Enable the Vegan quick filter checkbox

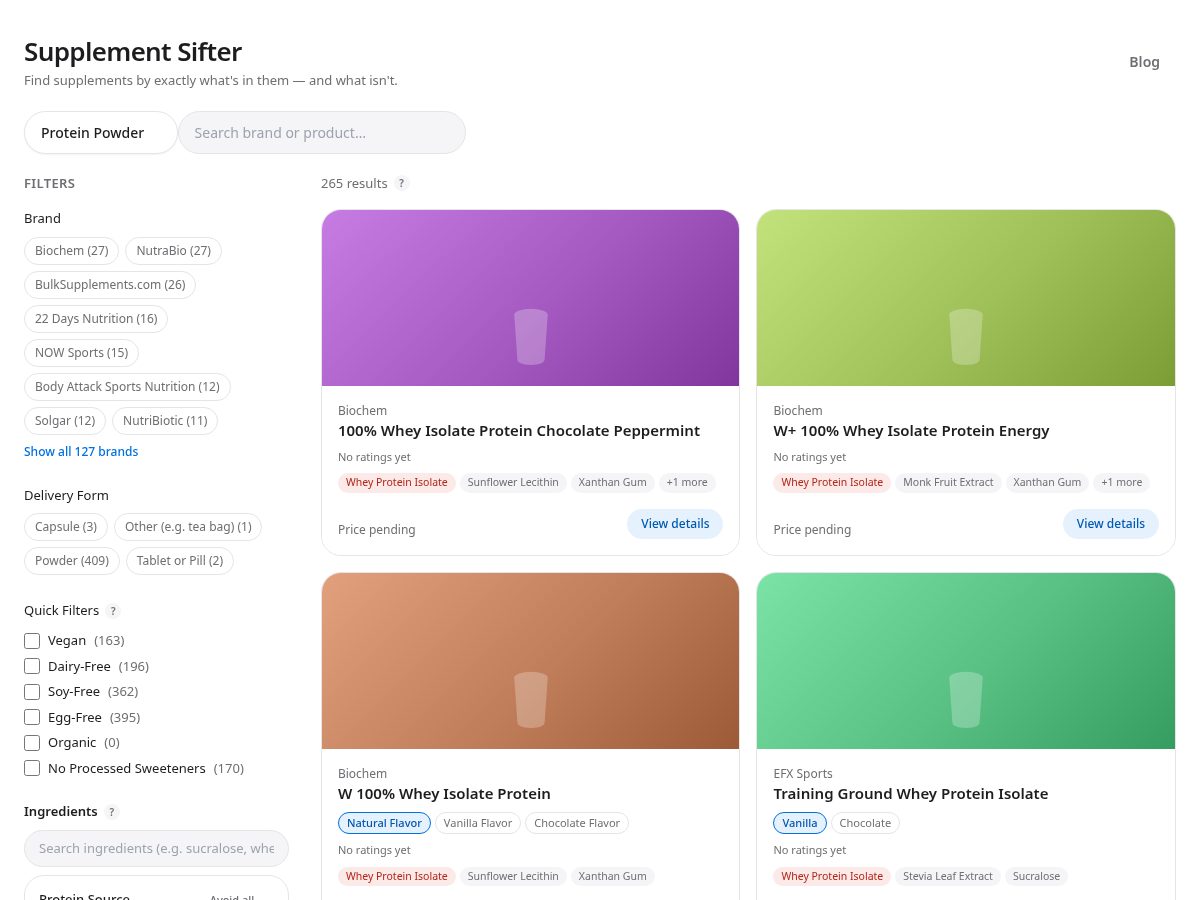32,640
